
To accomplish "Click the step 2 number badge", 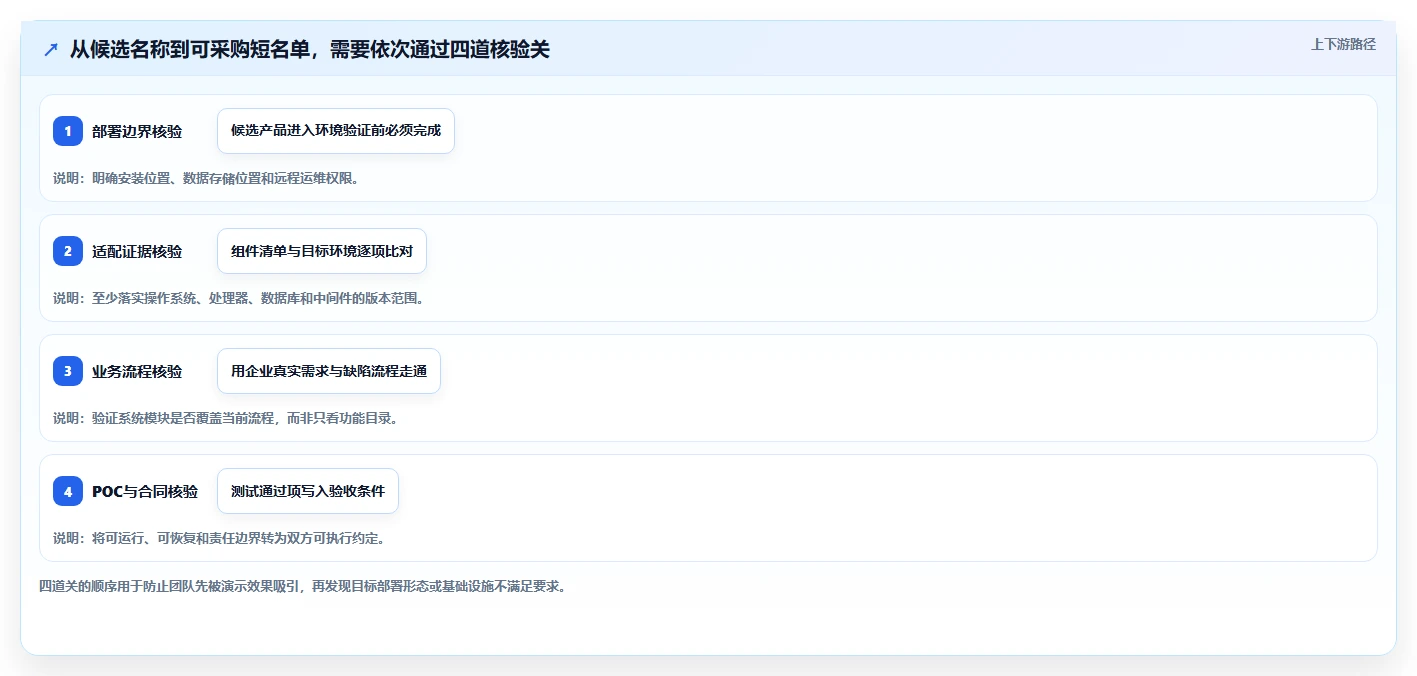I will [68, 251].
